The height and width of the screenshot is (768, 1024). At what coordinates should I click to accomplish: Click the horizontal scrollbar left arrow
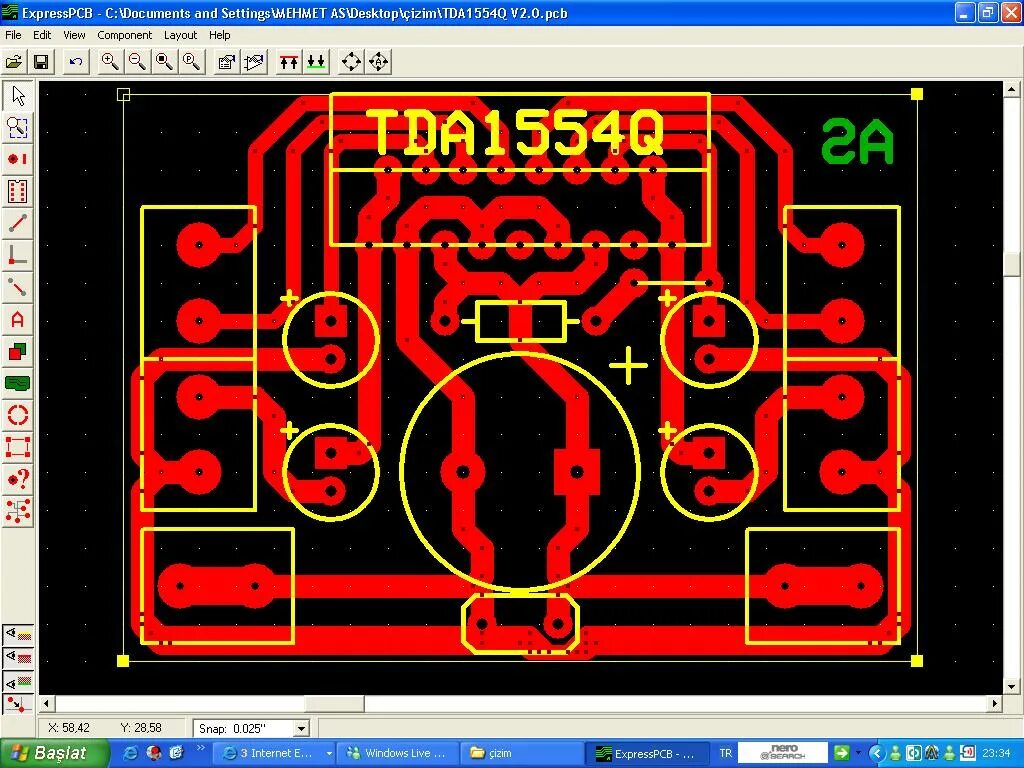point(46,703)
